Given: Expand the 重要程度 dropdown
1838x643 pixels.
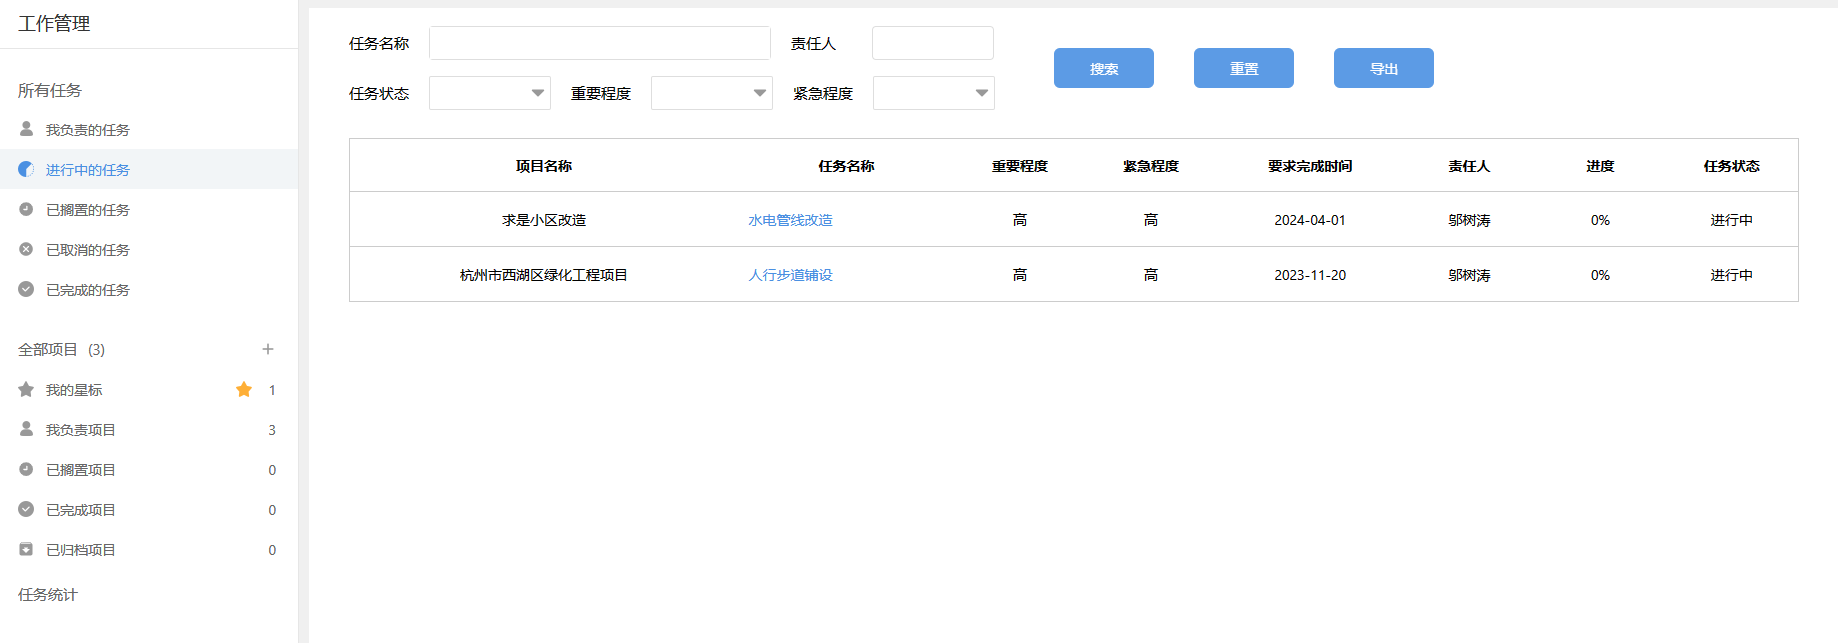Looking at the screenshot, I should (711, 93).
